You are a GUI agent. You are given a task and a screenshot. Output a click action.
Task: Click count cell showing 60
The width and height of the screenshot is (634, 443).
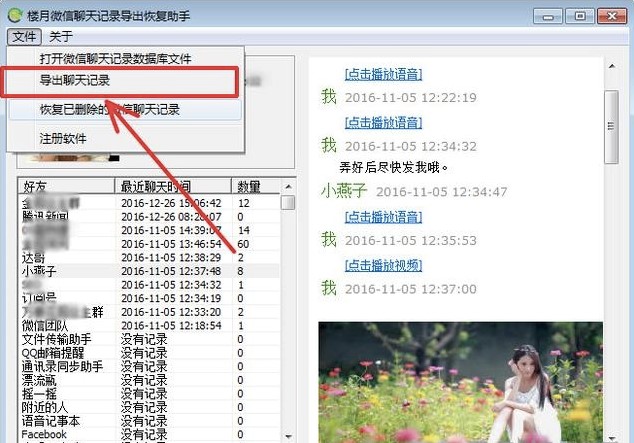click(x=243, y=244)
